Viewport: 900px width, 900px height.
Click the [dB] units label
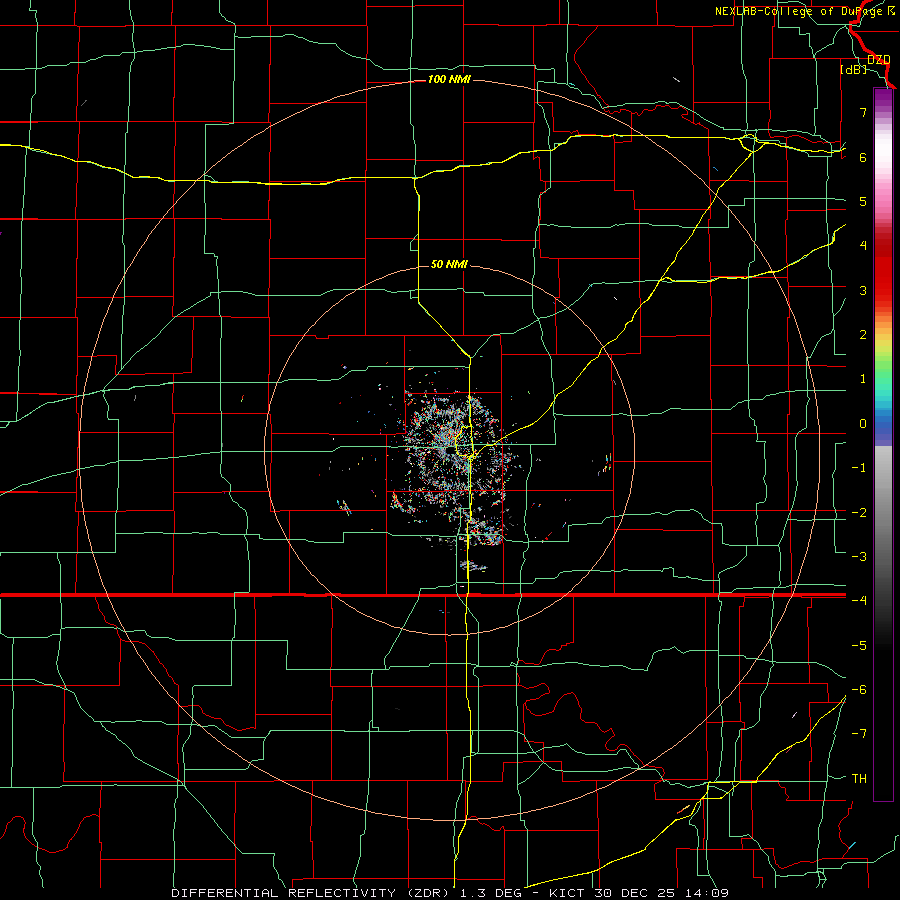point(854,70)
